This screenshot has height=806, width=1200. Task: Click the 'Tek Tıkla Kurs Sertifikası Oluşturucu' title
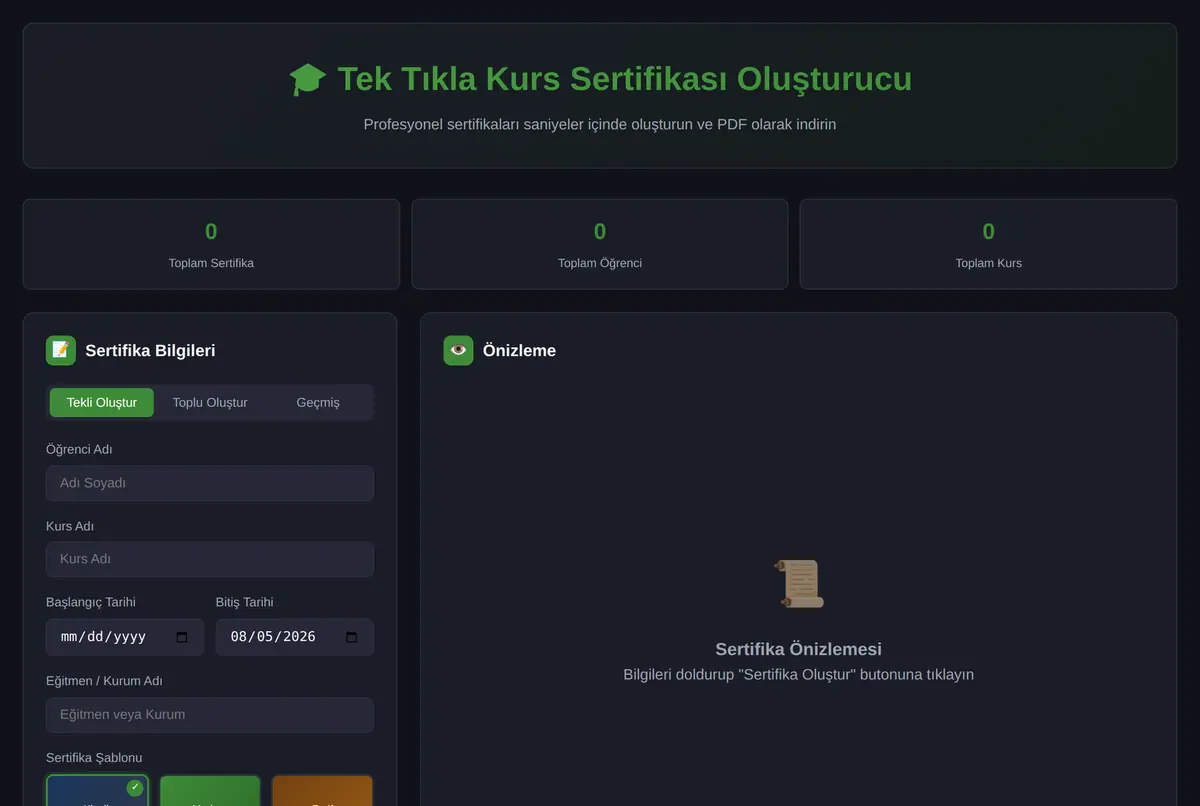[x=625, y=79]
